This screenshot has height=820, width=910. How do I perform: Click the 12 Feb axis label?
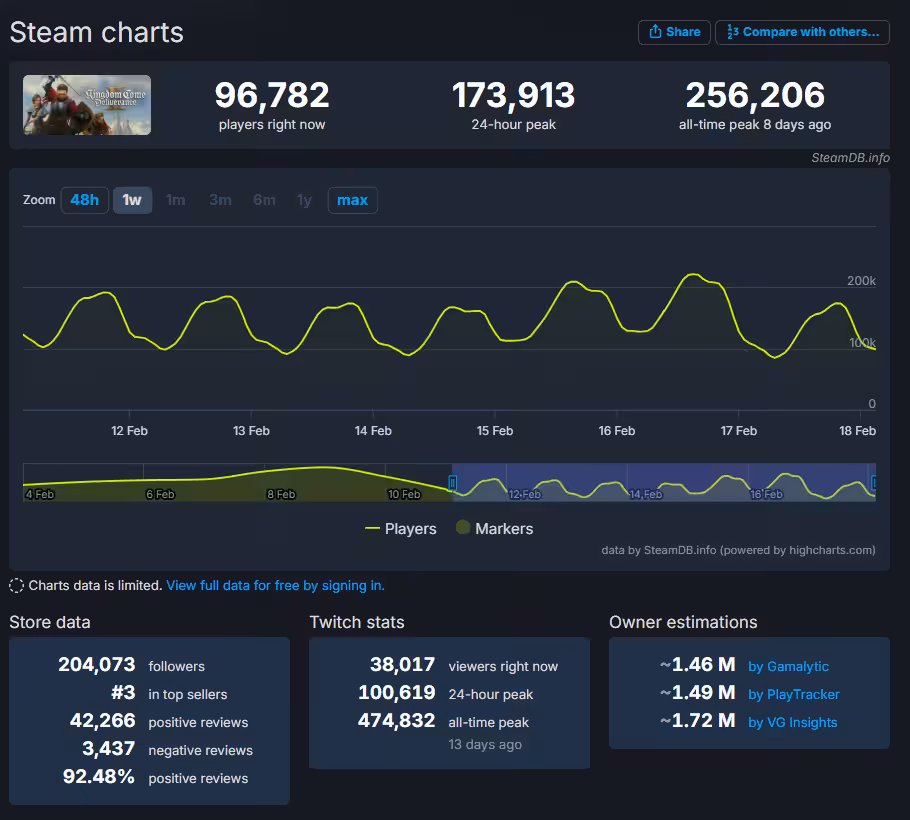point(129,431)
